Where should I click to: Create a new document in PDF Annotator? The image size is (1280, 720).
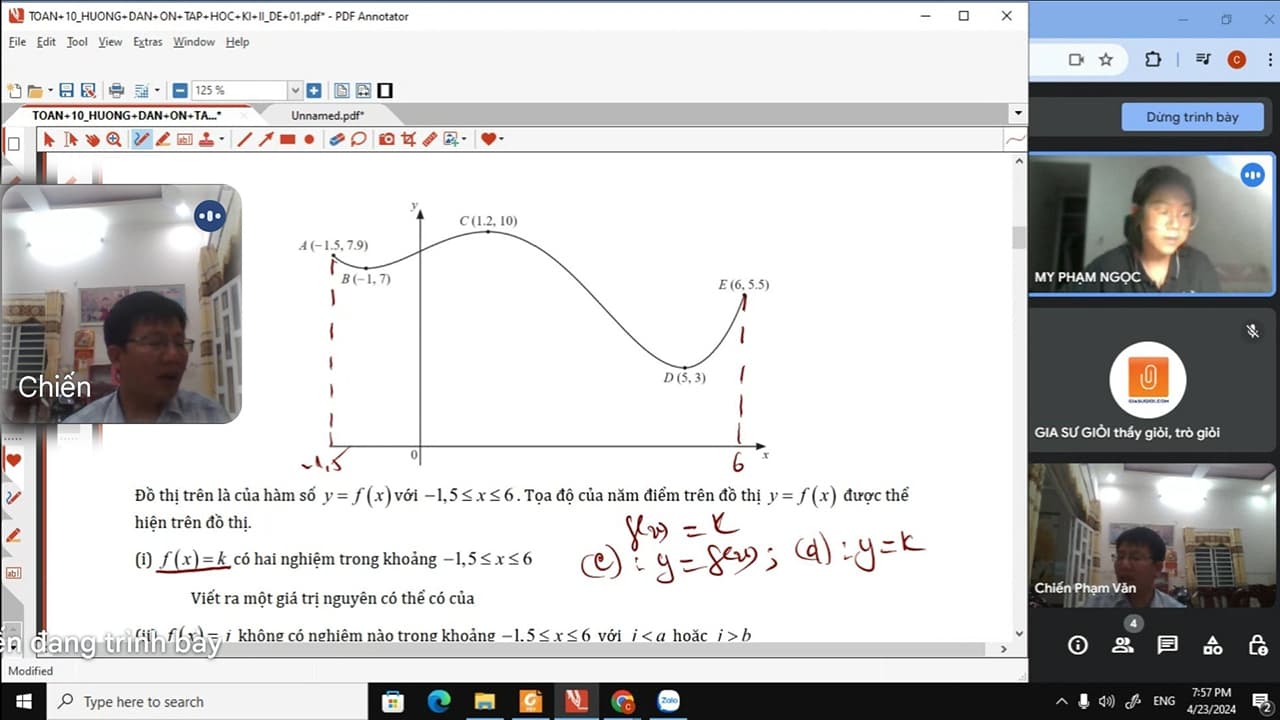14,90
